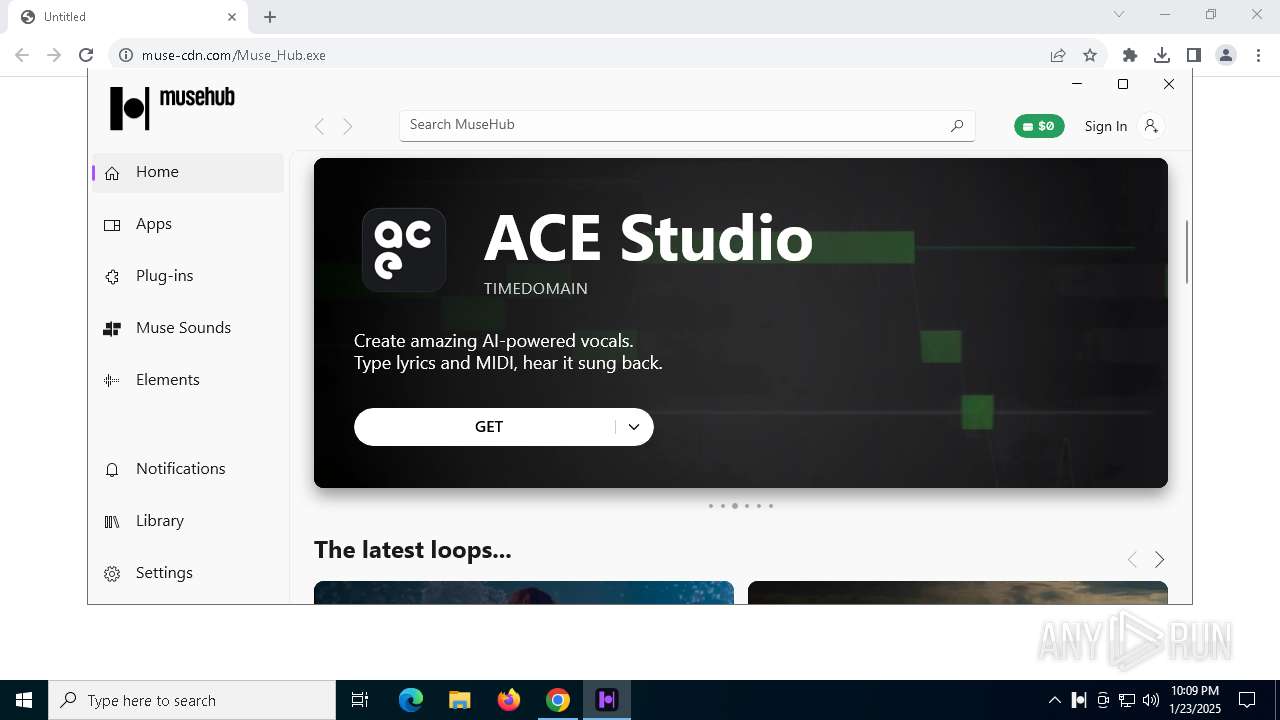Open new tab in Chrome
This screenshot has width=1280, height=720.
270,17
